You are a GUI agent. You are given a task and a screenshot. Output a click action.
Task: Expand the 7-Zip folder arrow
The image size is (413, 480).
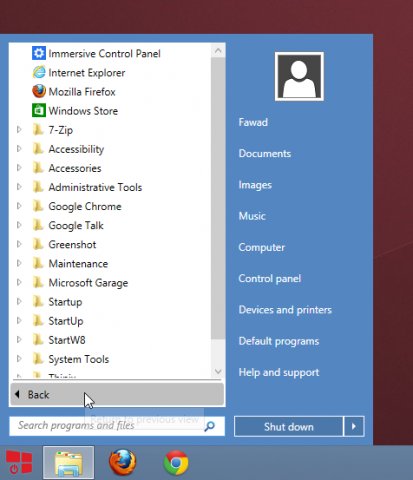click(x=19, y=130)
